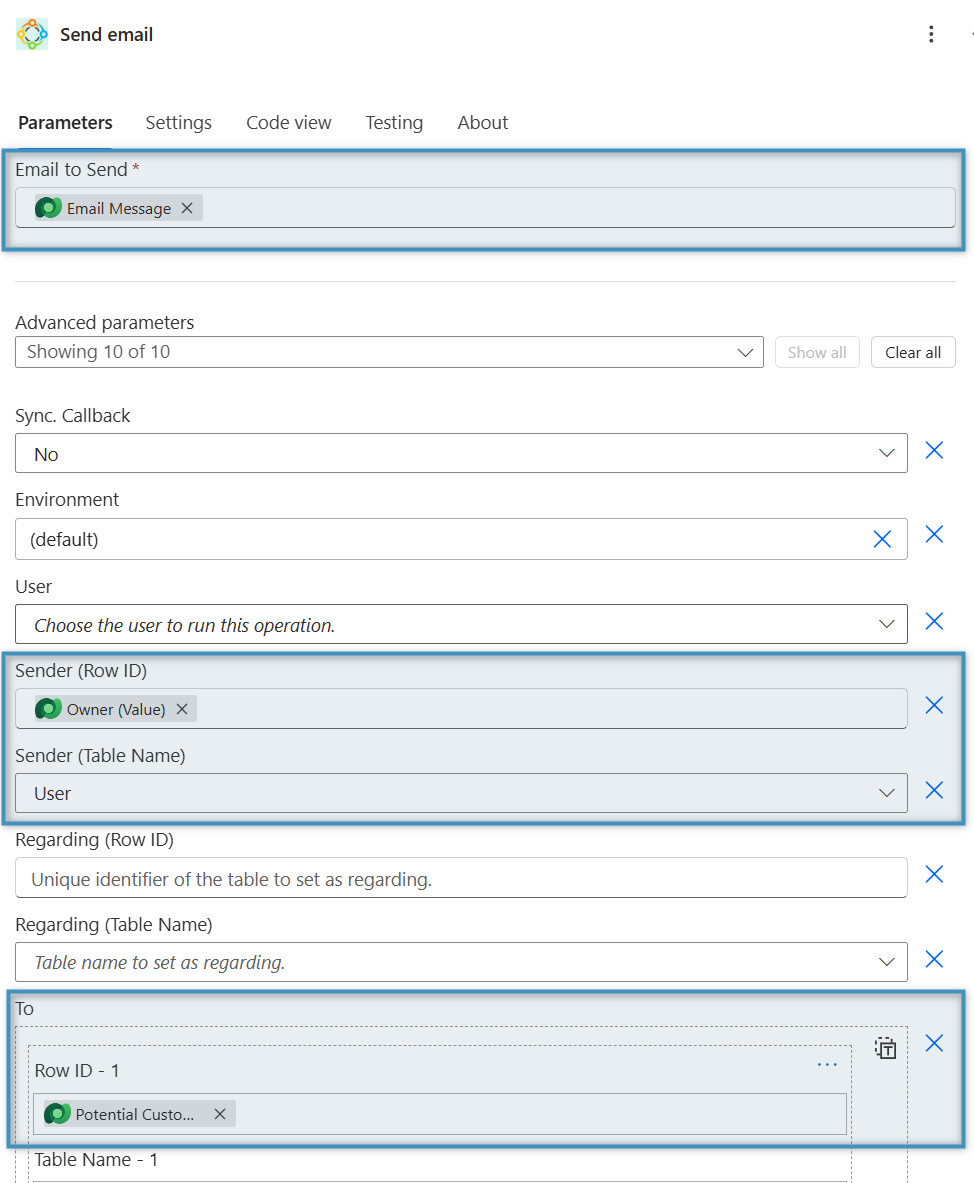974x1183 pixels.
Task: Open the Row ID - 1 ellipsis menu
Action: 827,1065
